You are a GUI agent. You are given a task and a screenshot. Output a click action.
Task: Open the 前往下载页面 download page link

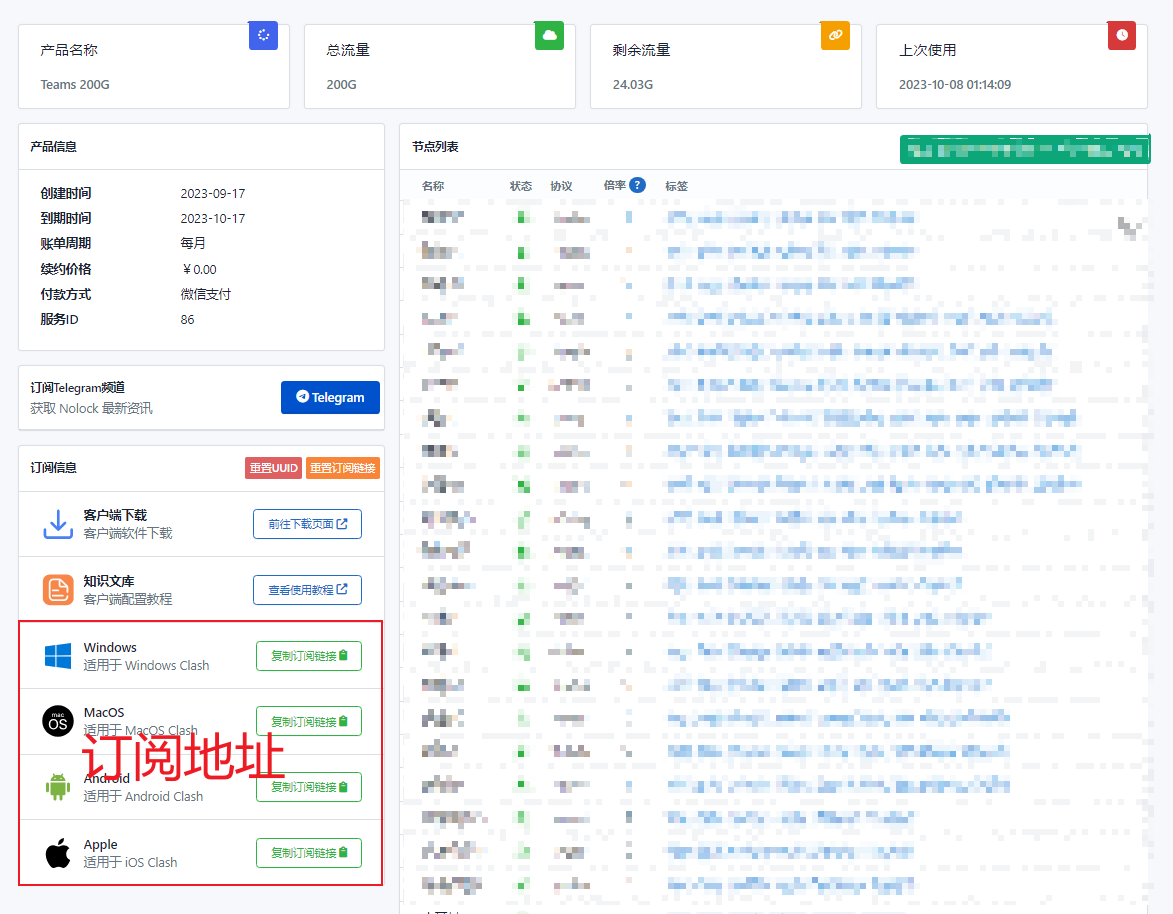(x=307, y=524)
